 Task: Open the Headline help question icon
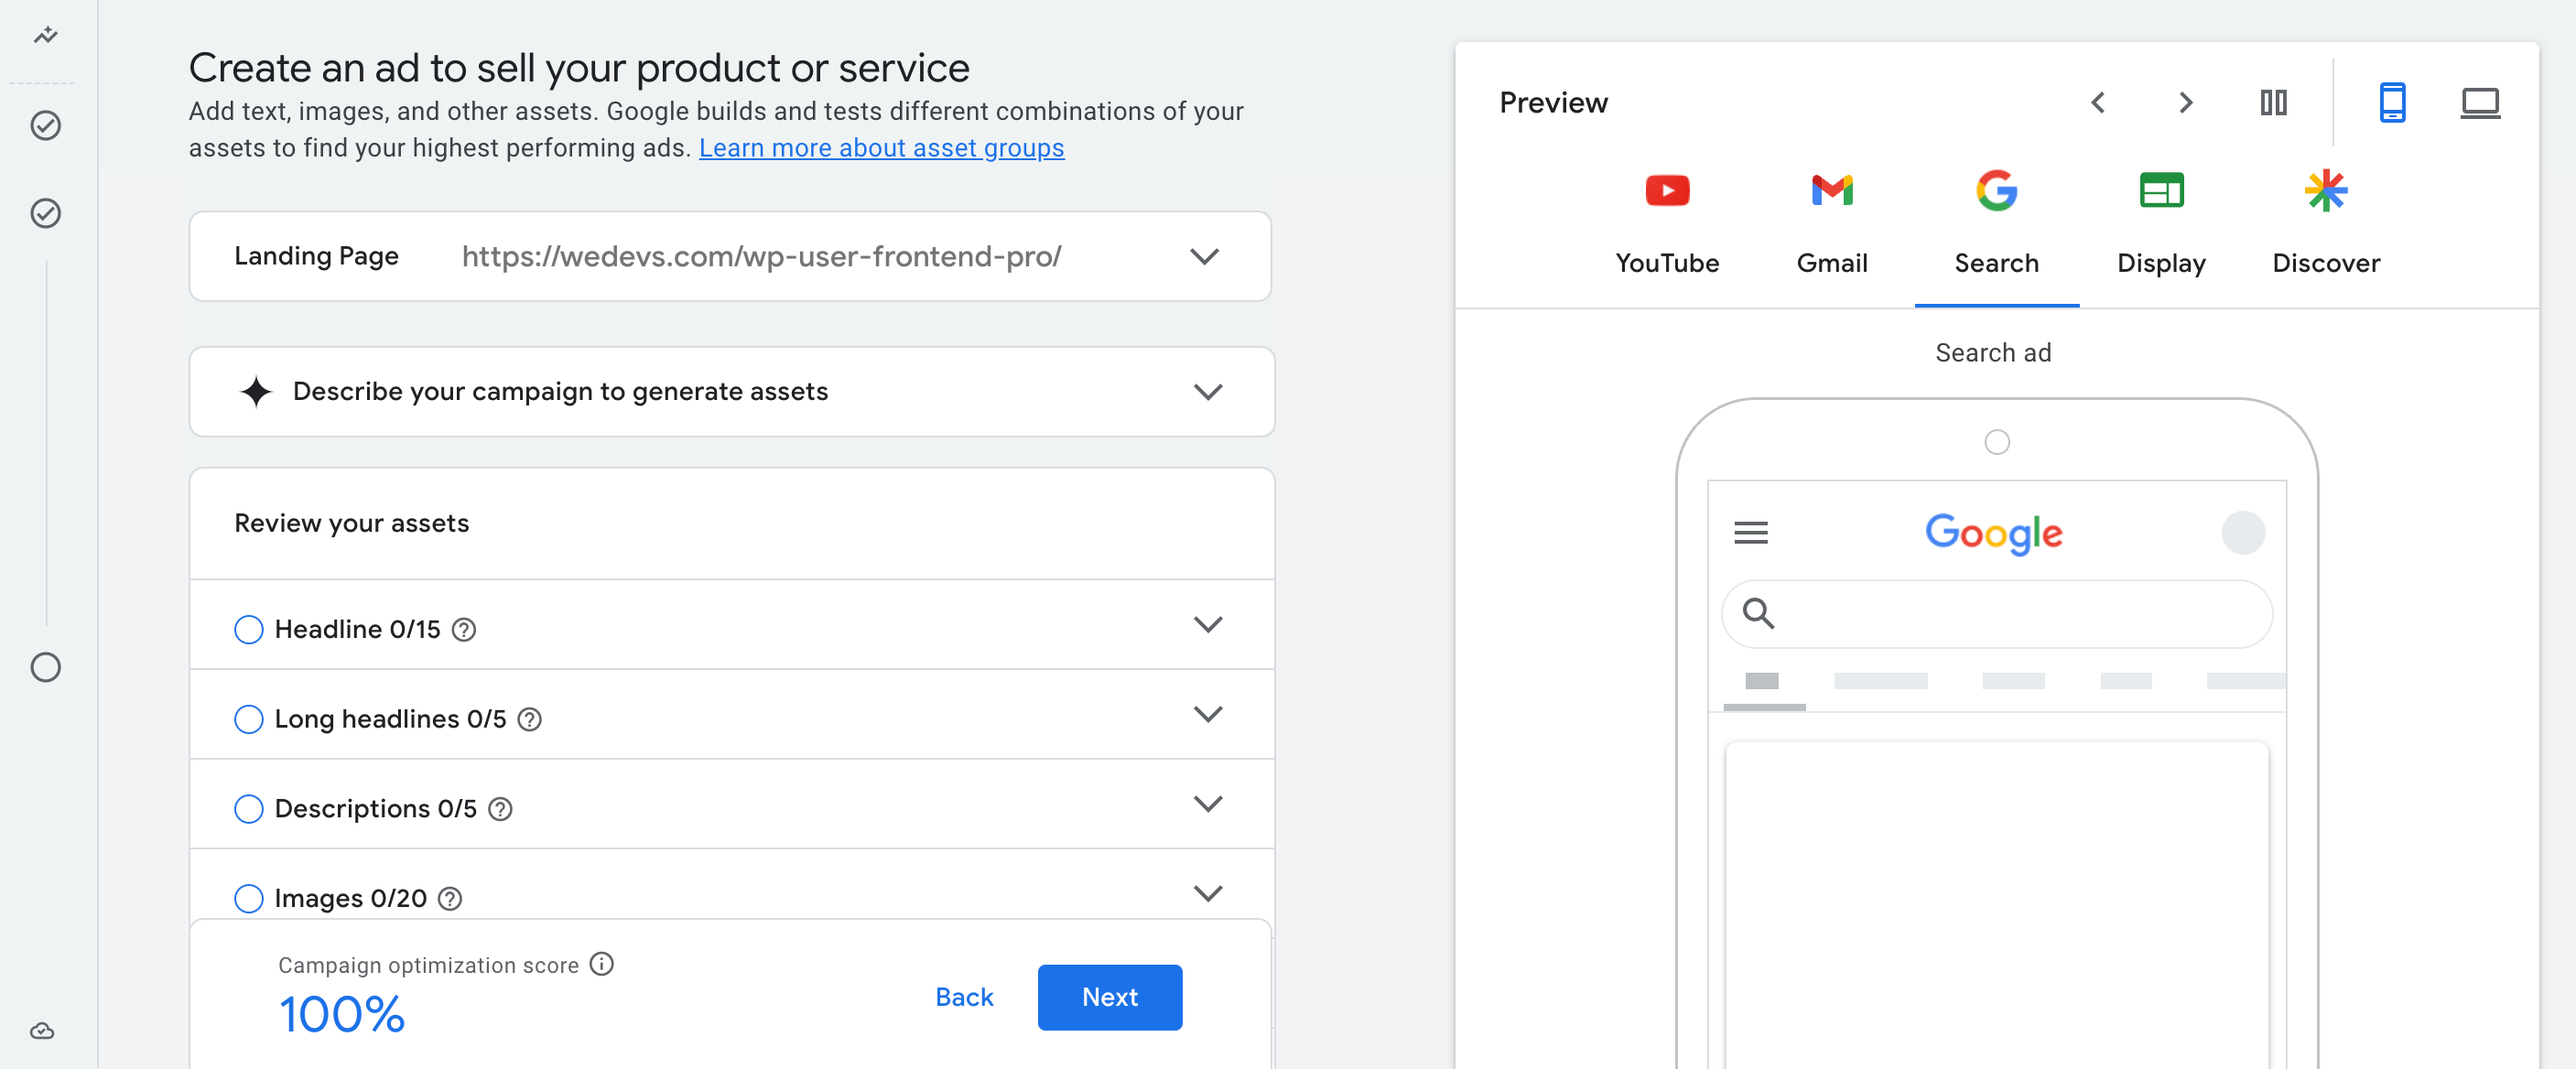click(x=464, y=629)
